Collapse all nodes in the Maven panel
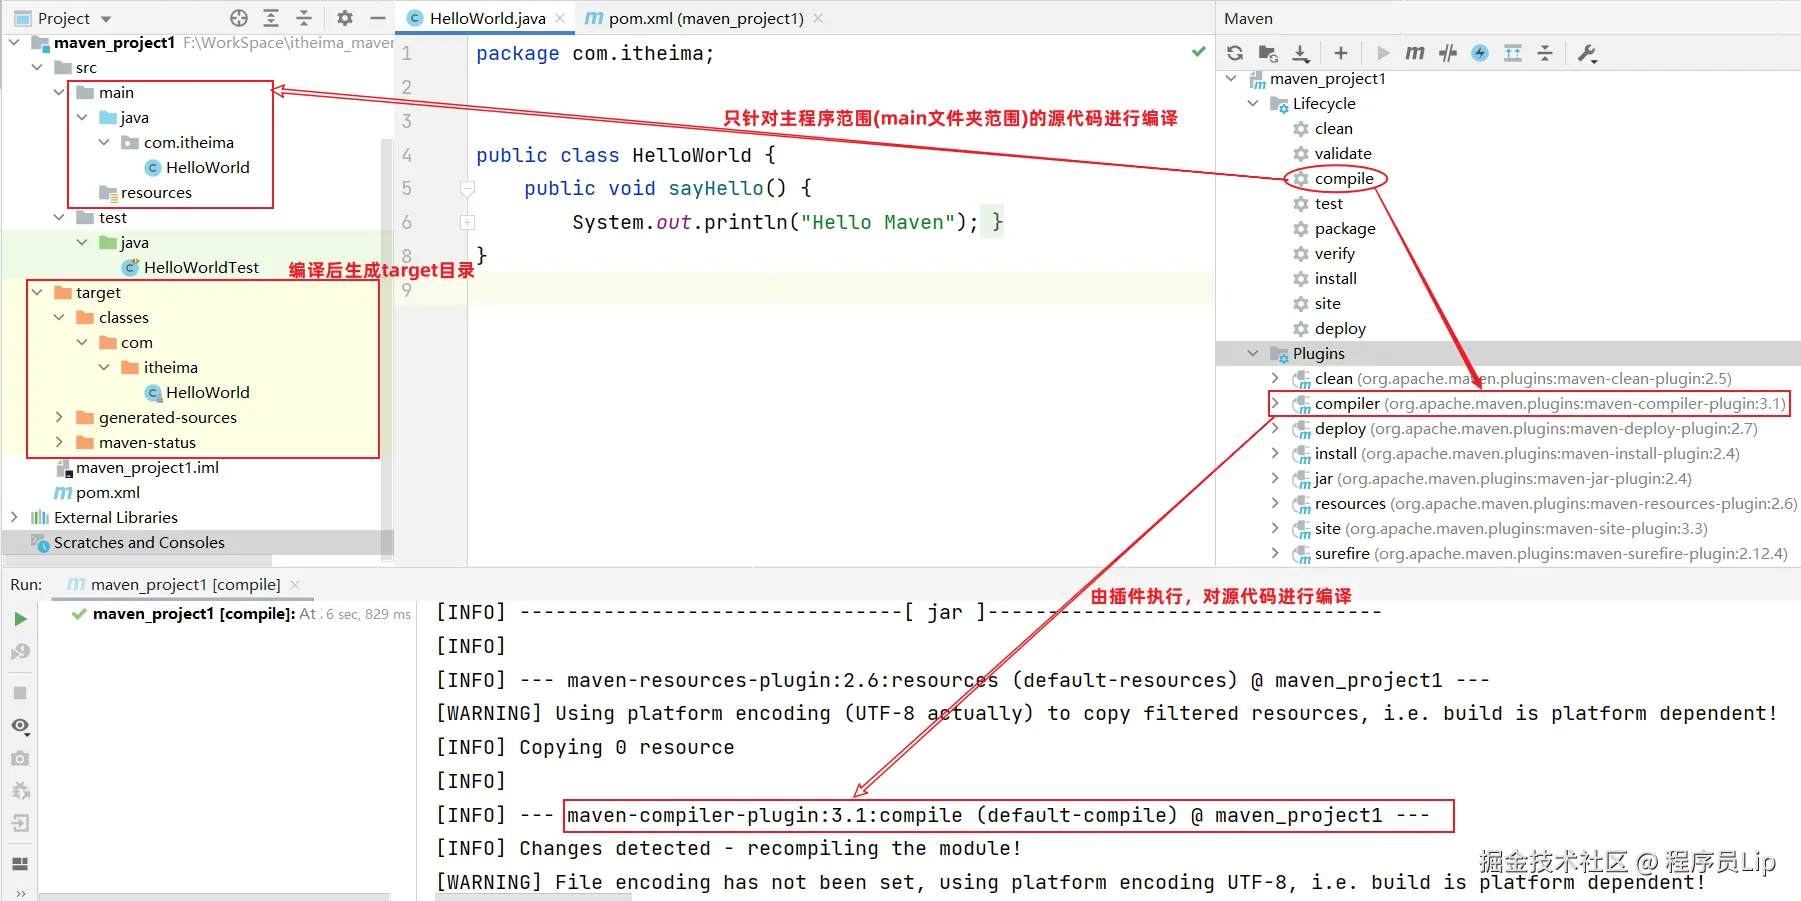 click(x=1546, y=53)
